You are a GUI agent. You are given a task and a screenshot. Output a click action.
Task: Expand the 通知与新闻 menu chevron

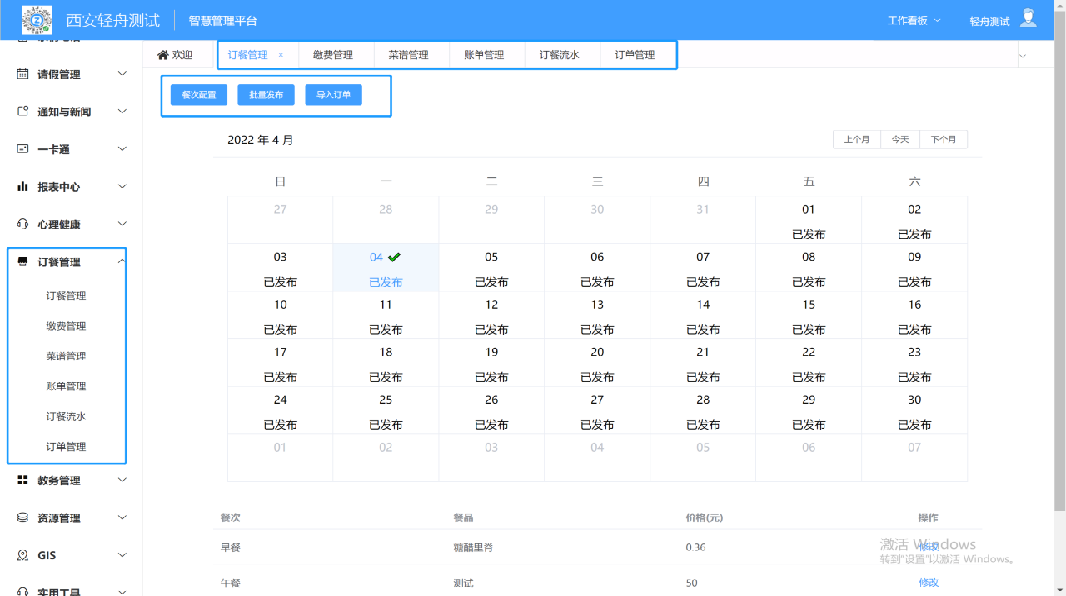coord(122,111)
